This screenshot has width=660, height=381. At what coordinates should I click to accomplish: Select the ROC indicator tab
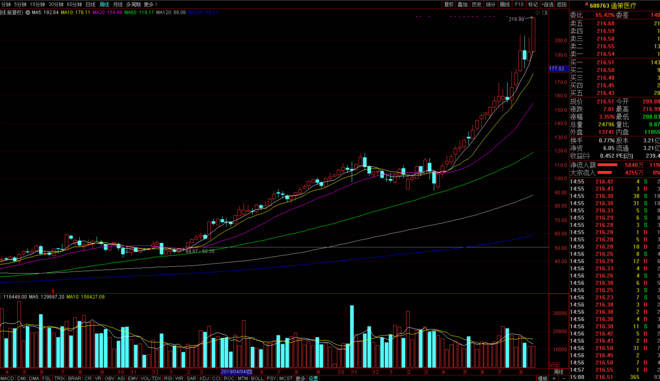(229, 378)
